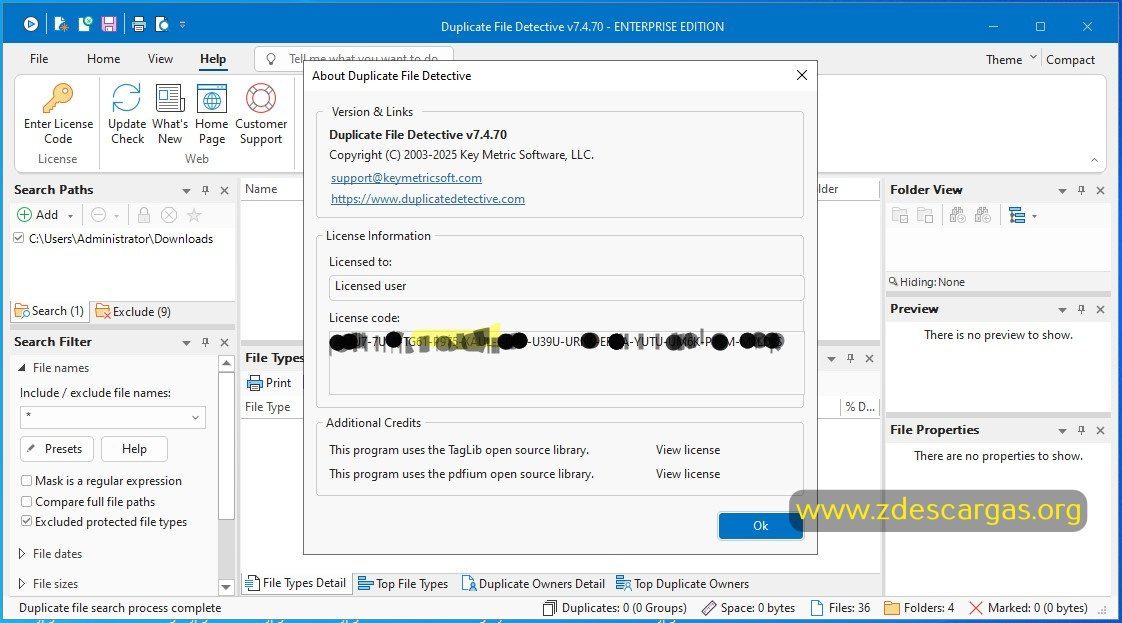Click the Start Search play icon
This screenshot has height=623, width=1122.
pos(31,24)
